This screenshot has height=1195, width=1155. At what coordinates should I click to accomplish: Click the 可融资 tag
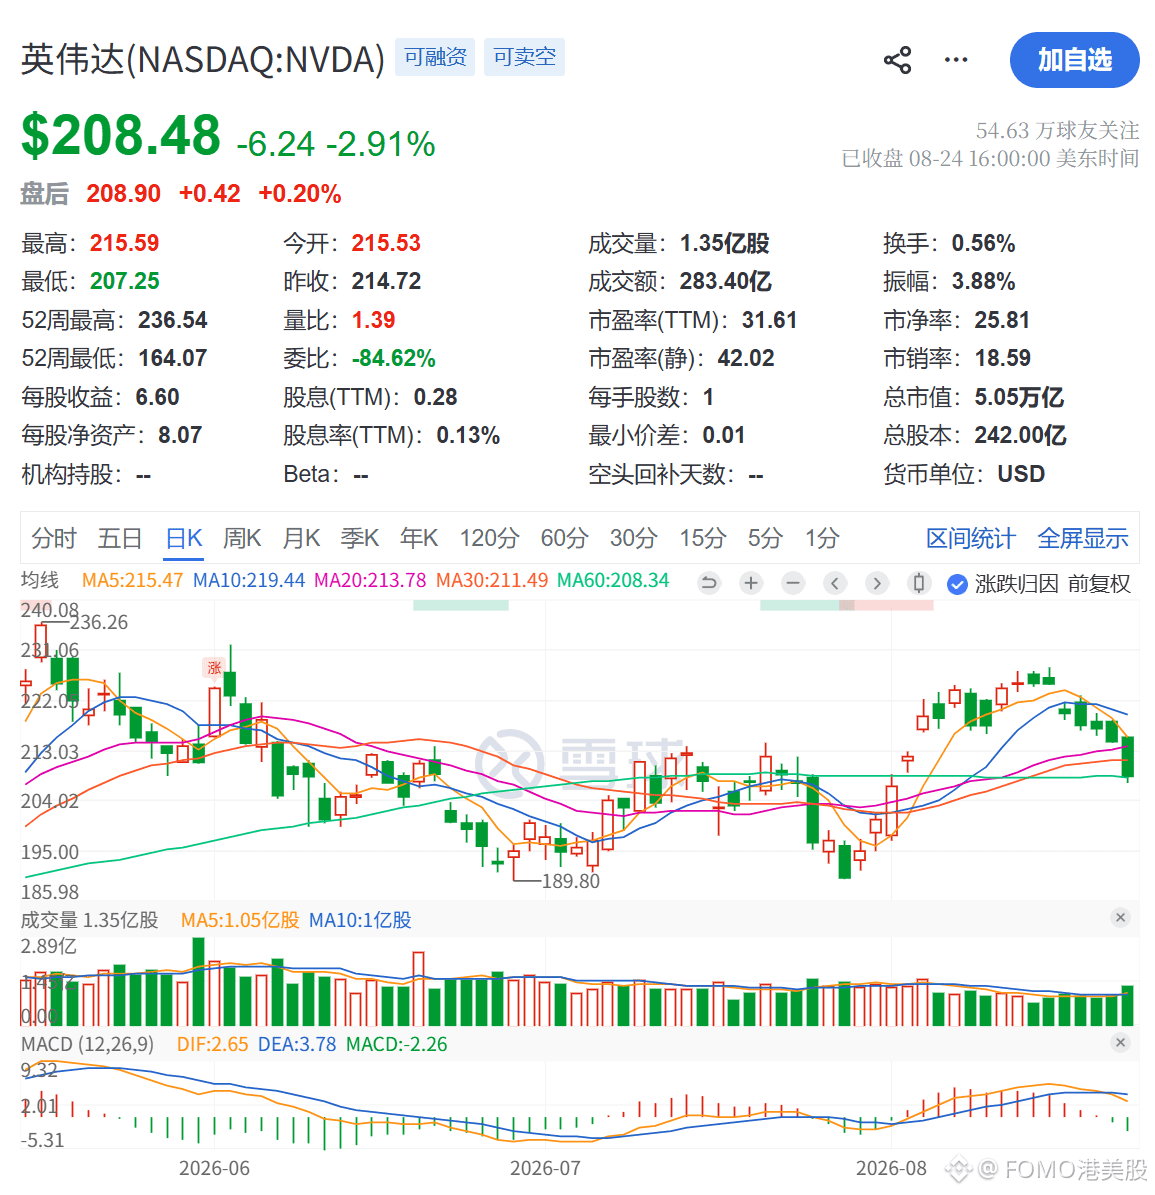[435, 57]
